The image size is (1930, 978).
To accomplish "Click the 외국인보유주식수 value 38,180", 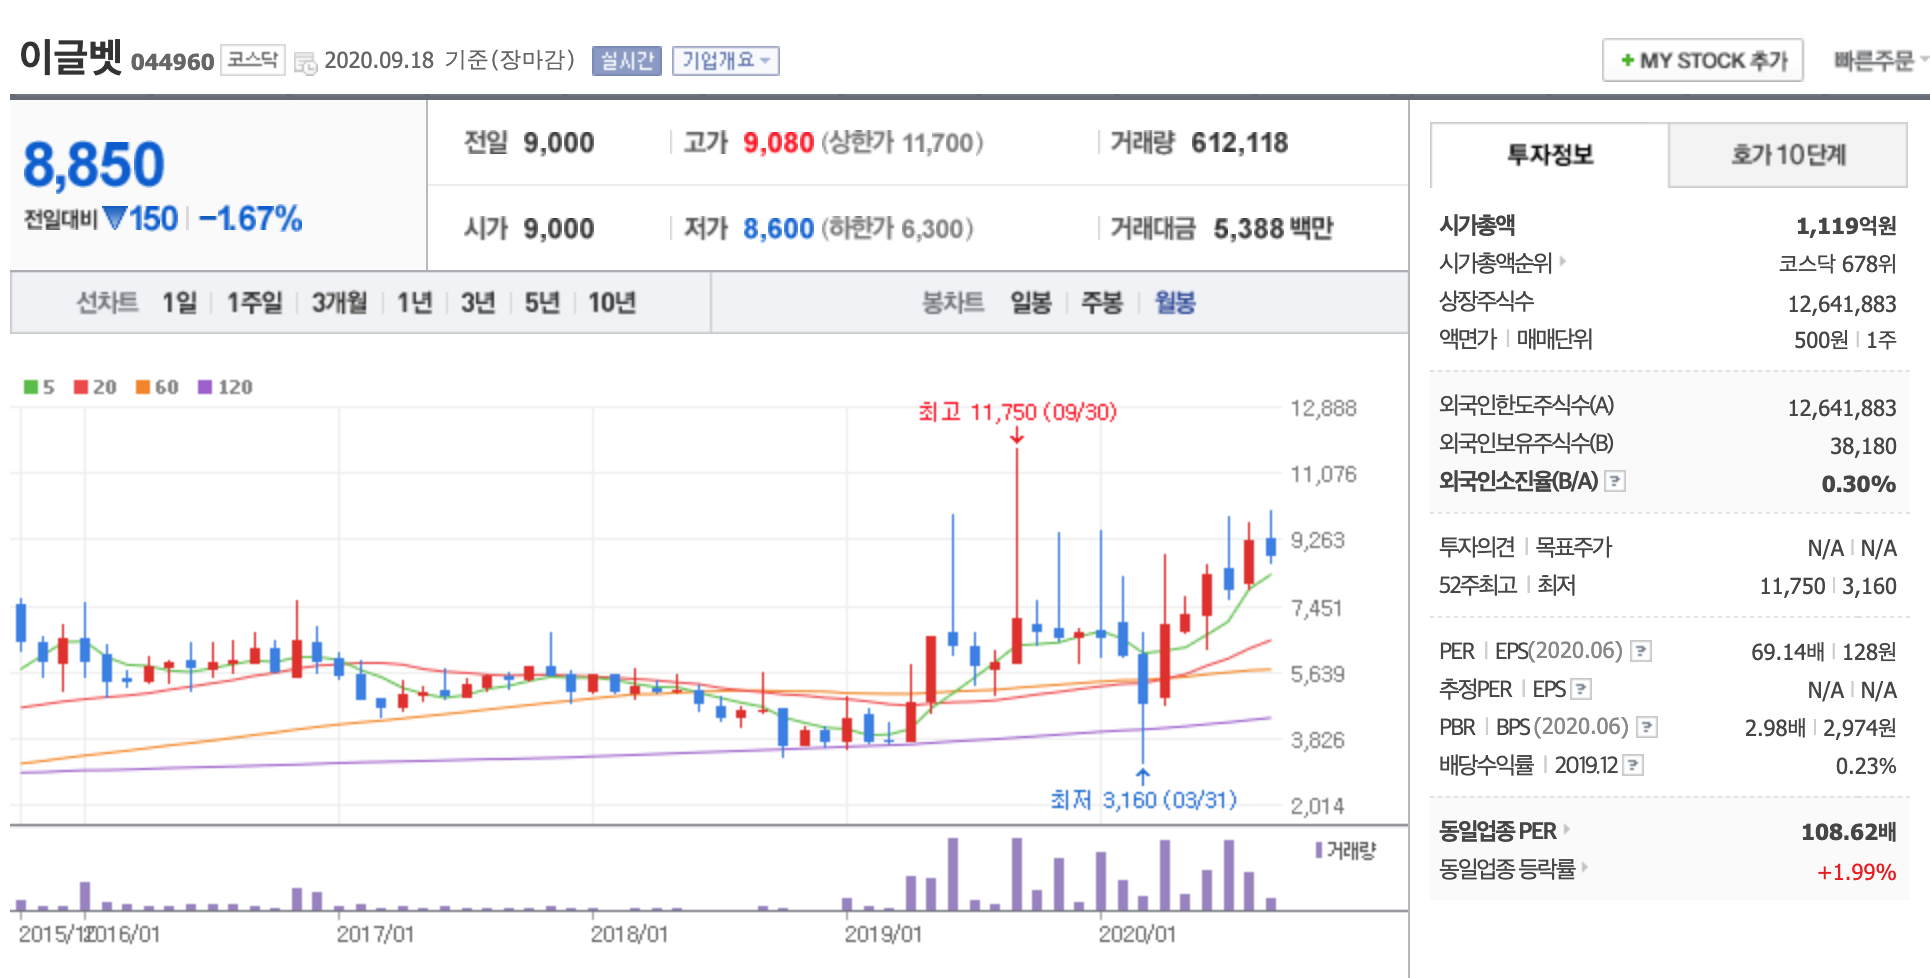I will click(1863, 445).
